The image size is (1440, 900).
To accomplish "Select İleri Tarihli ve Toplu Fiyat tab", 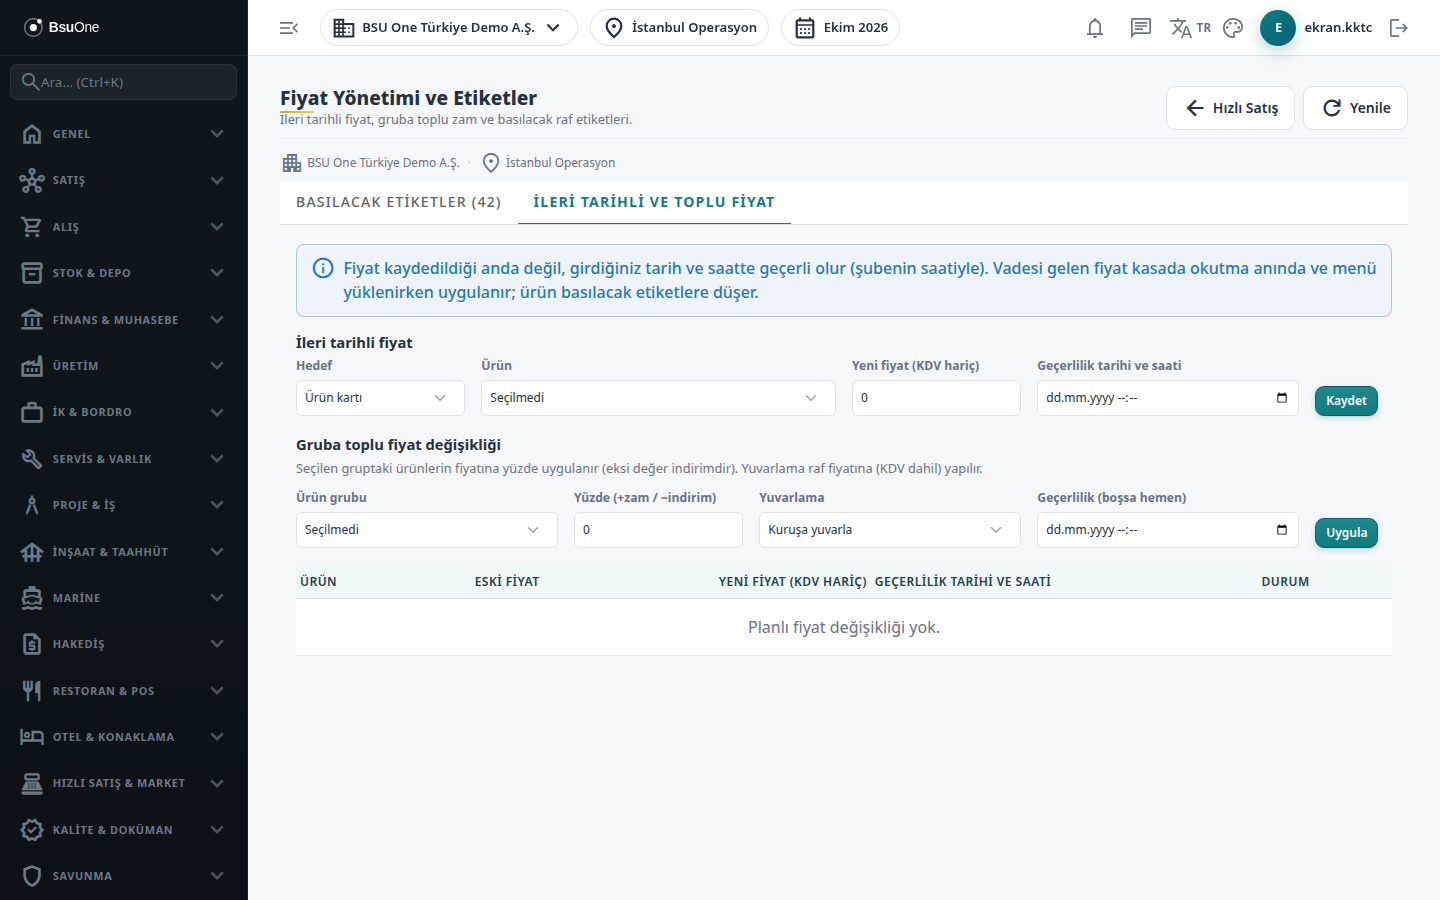I will tap(654, 202).
